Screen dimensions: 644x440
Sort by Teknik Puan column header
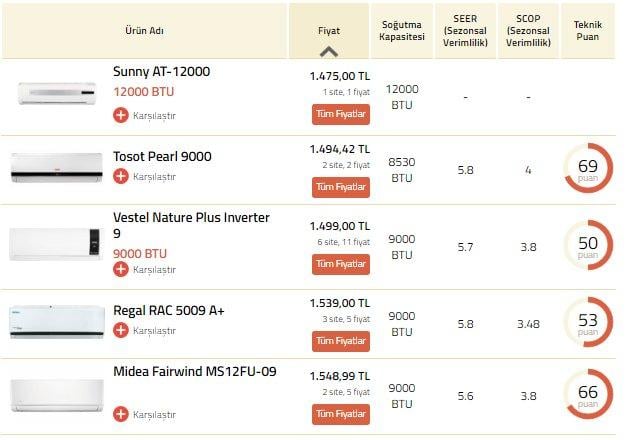point(588,30)
